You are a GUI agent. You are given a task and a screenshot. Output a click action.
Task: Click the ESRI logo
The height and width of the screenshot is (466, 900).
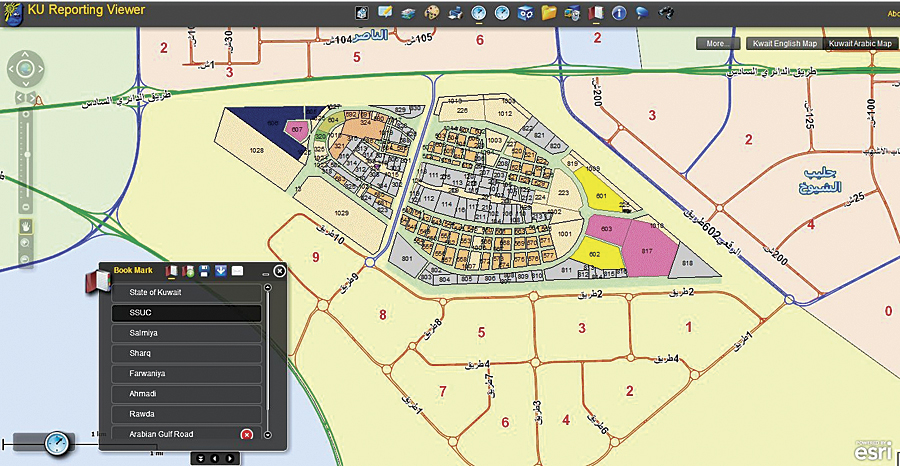[x=872, y=451]
